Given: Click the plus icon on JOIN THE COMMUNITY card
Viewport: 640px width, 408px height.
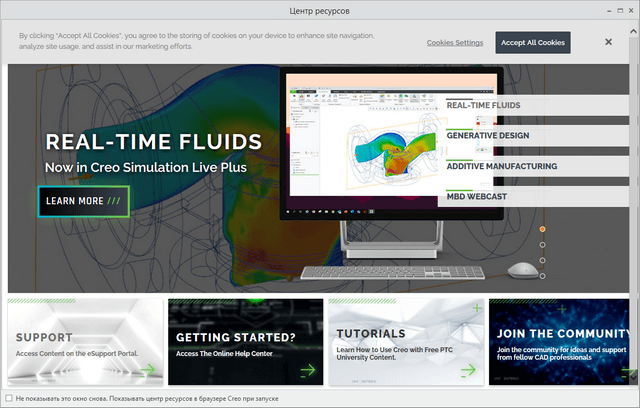Looking at the screenshot, I should (x=562, y=309).
